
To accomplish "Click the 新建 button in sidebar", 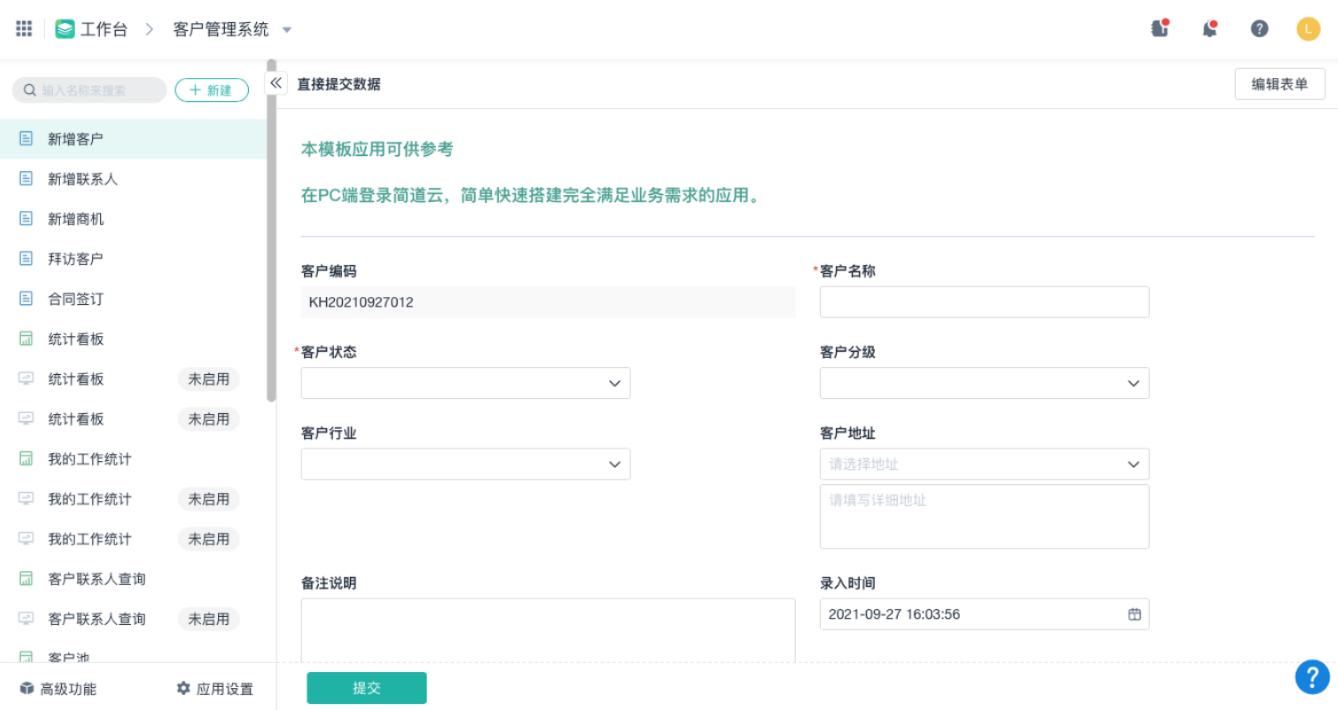I will (211, 90).
